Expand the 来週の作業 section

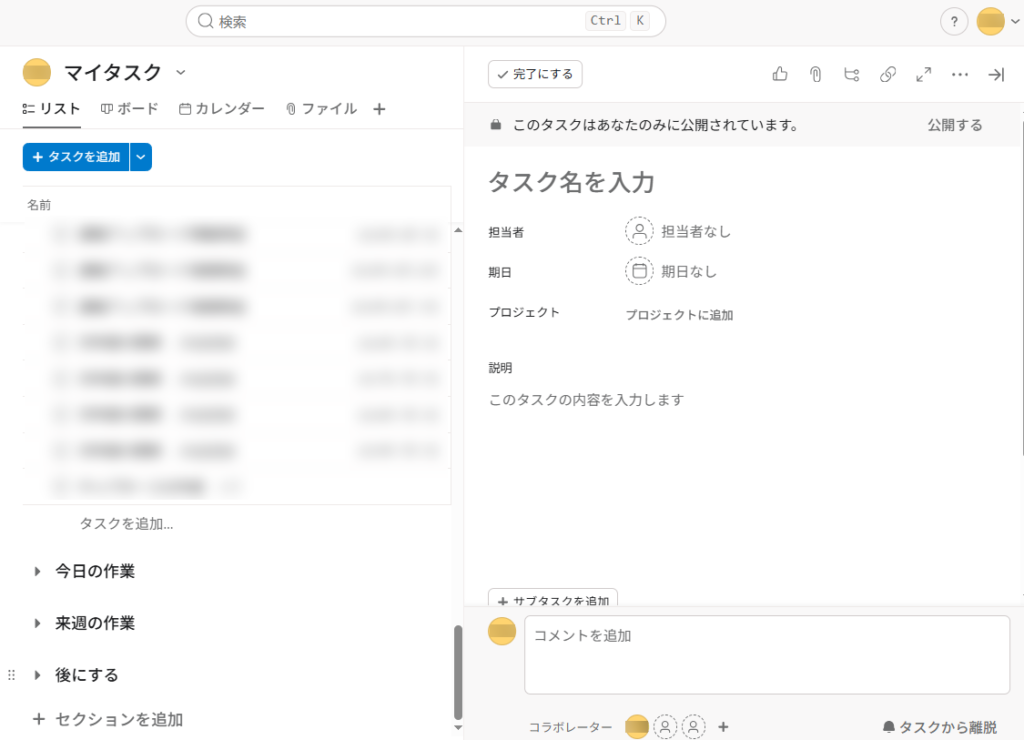37,624
